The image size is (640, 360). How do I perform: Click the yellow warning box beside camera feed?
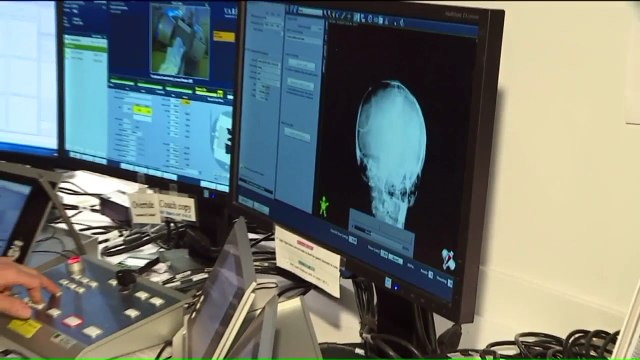pos(224,36)
